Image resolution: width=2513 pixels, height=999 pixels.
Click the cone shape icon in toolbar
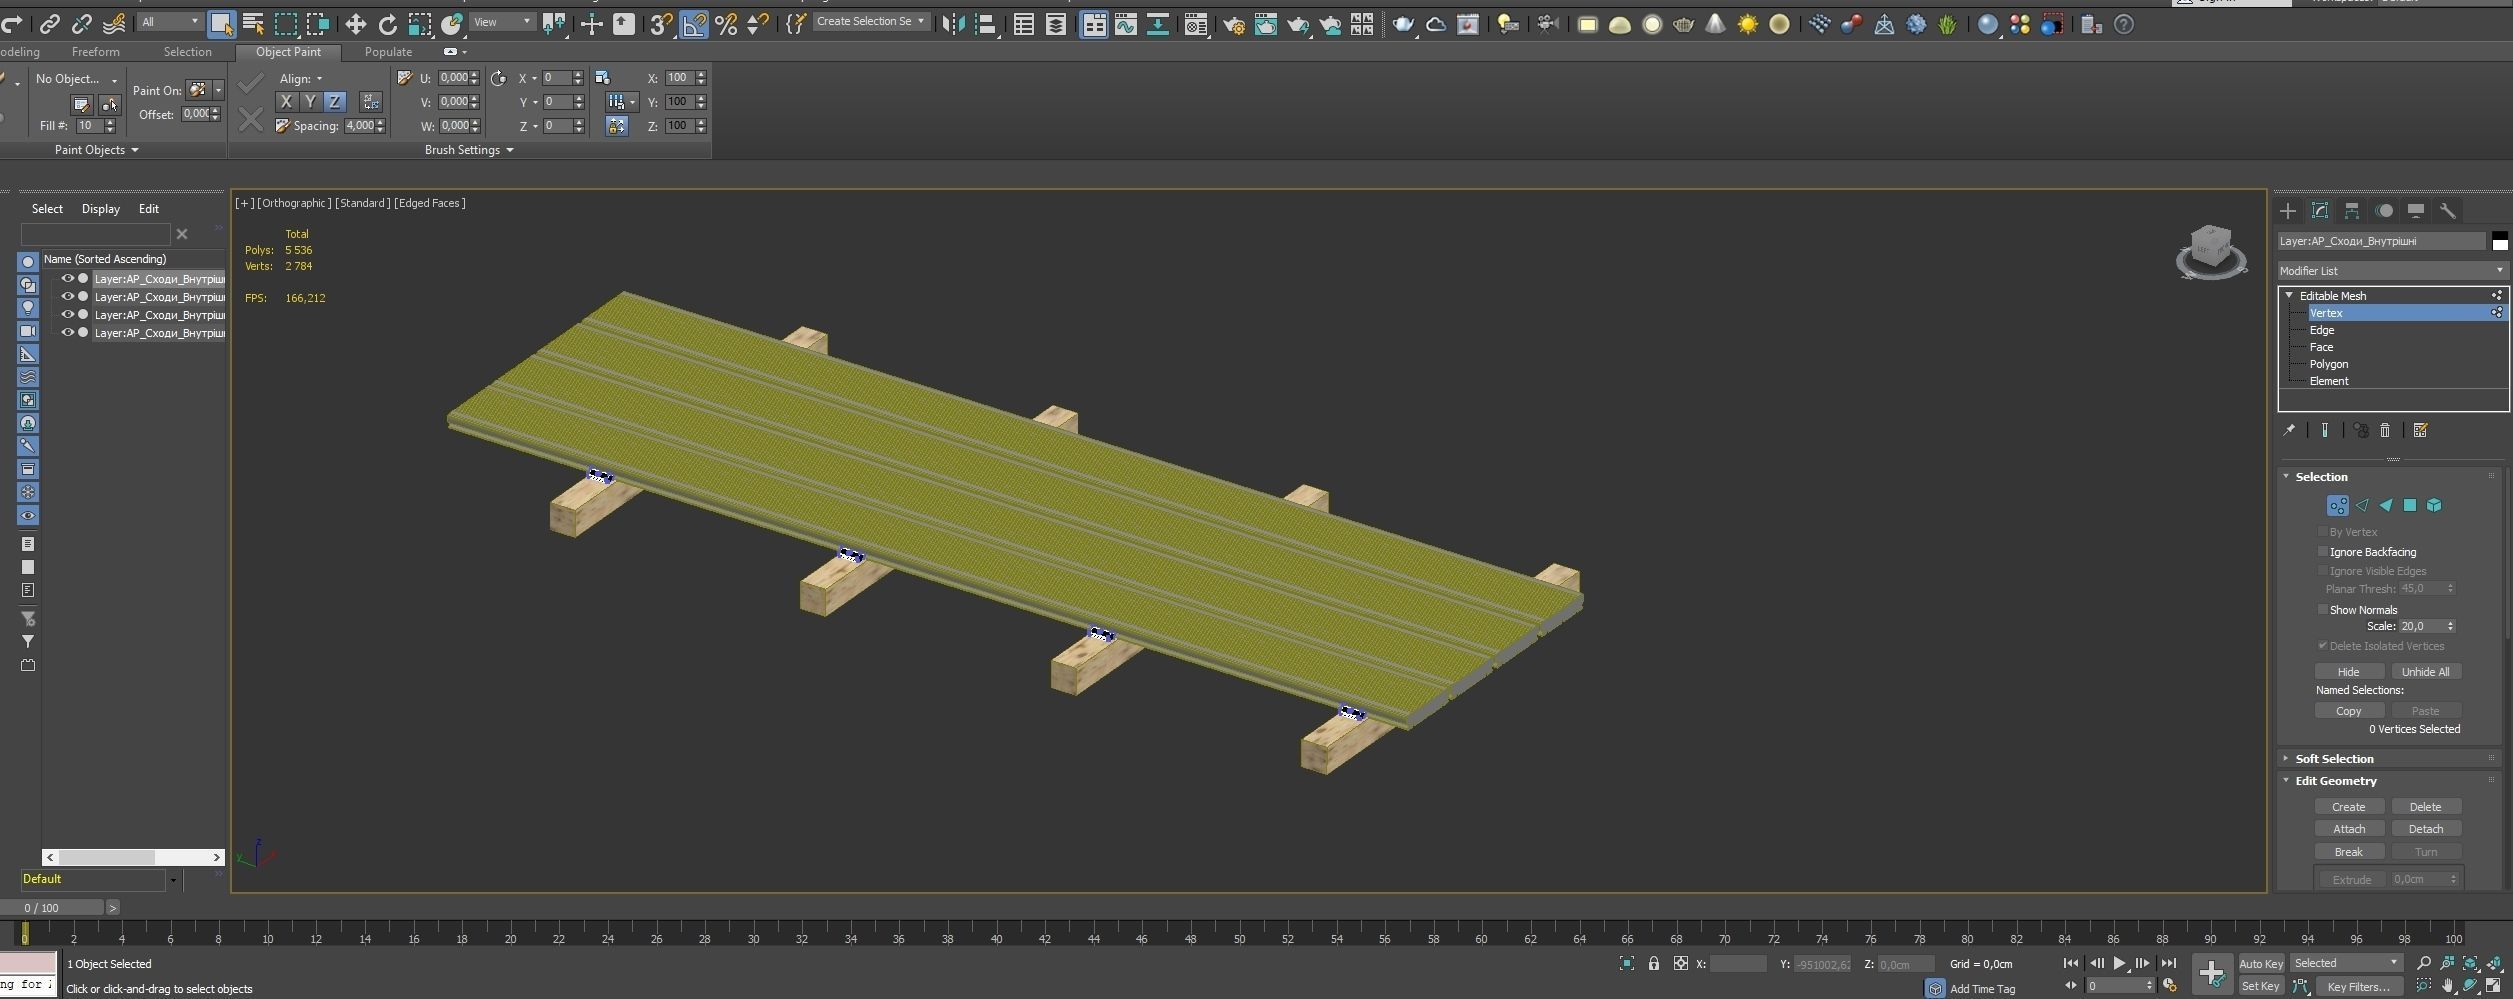(1715, 24)
